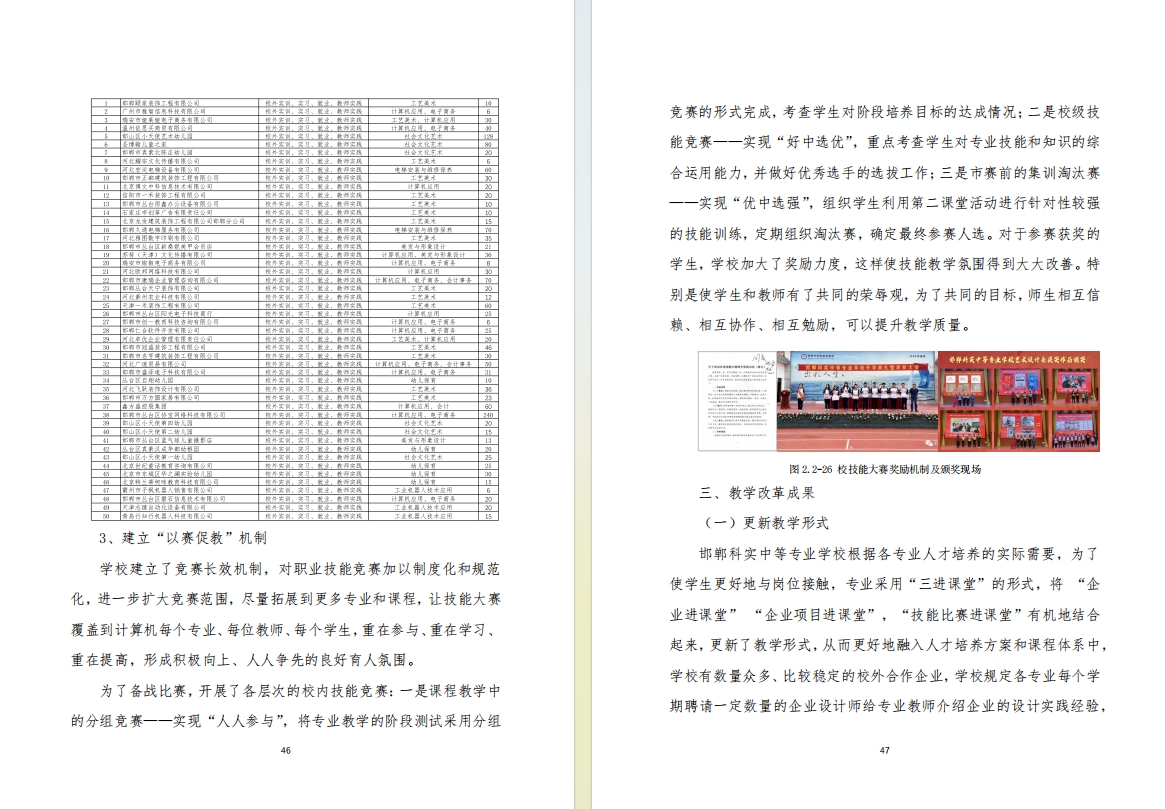Click 电梯安装与维修保养 in table row 9

[x=424, y=170]
